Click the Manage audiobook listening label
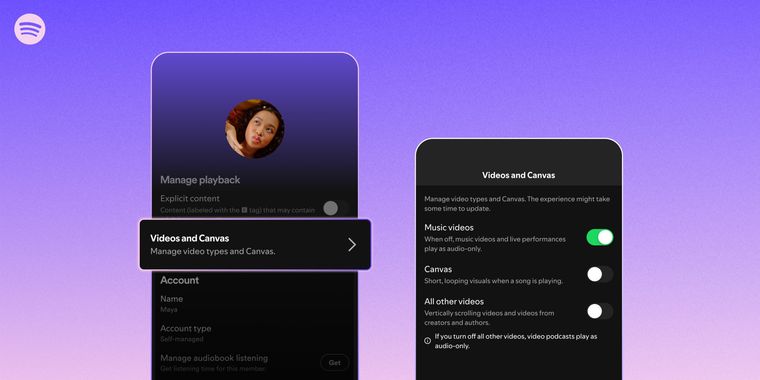The width and height of the screenshot is (760, 380). pos(214,358)
